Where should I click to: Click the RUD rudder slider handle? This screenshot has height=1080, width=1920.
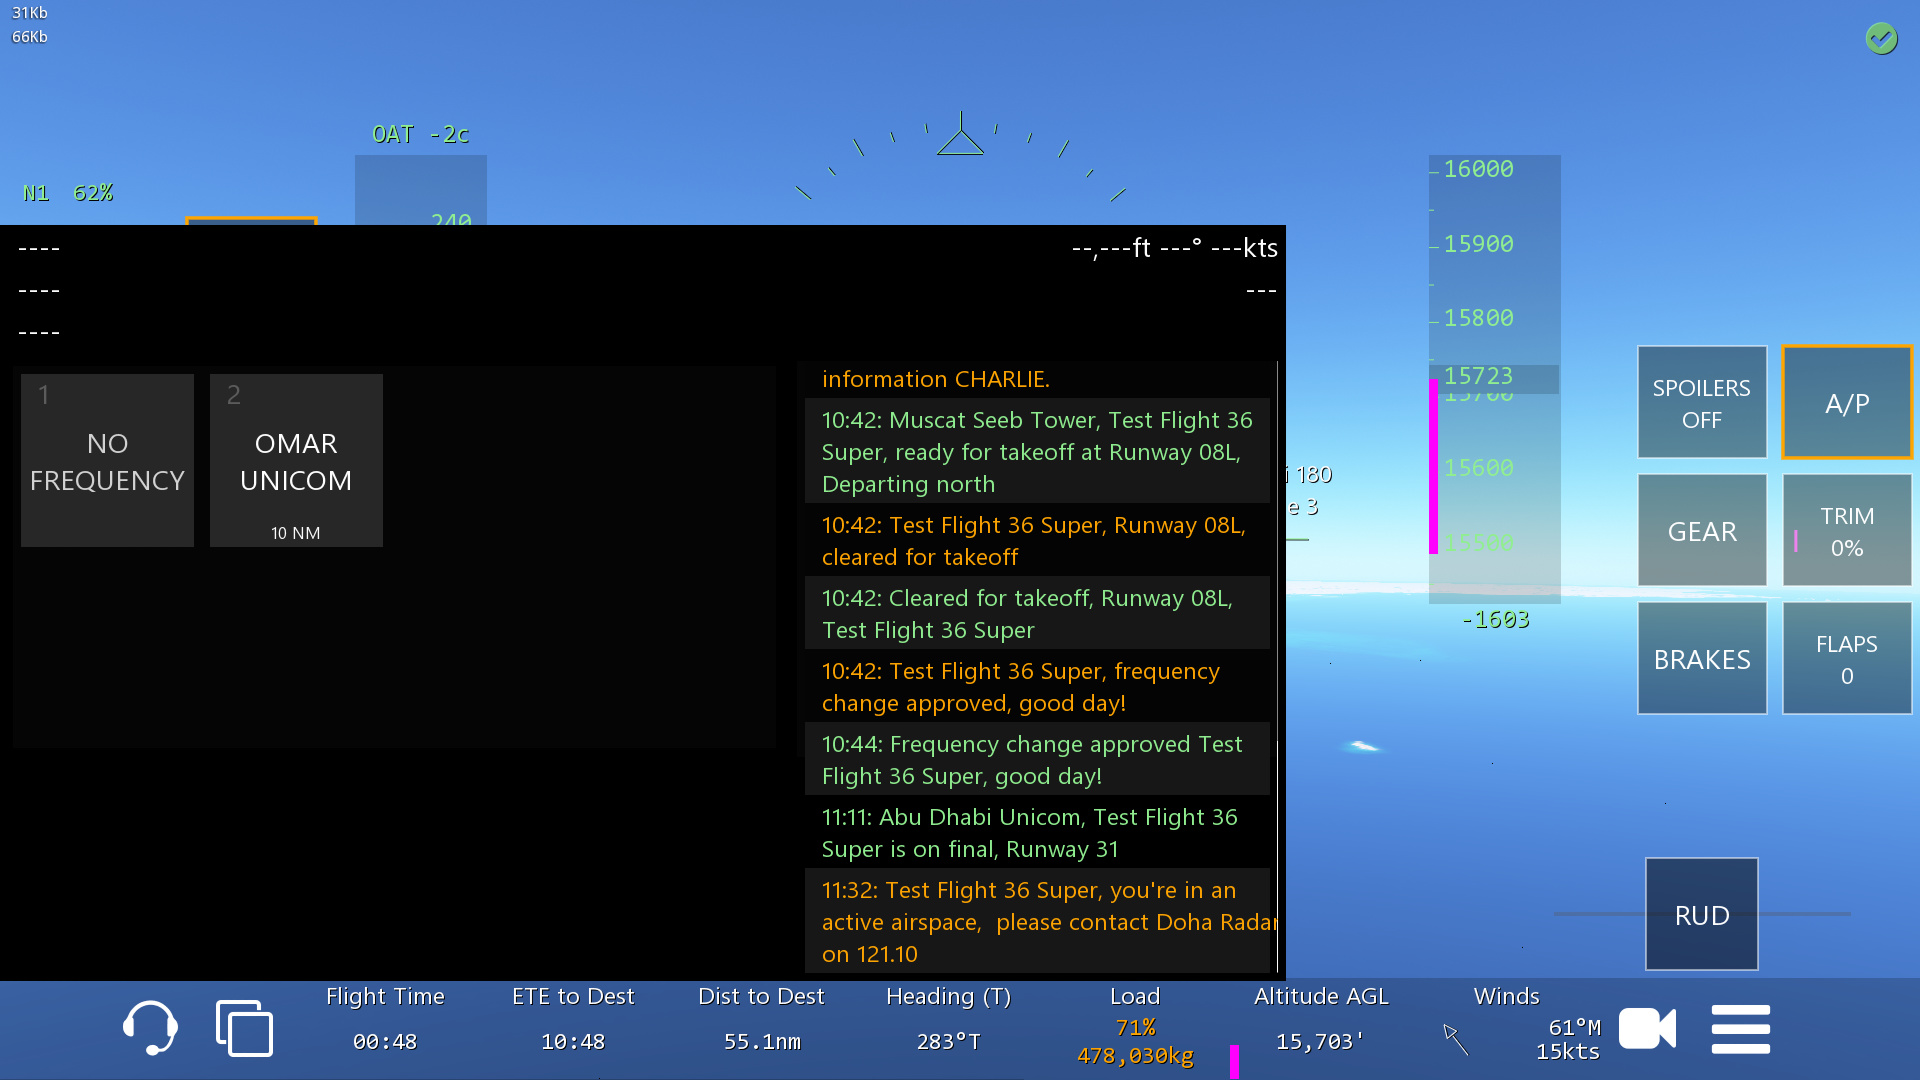(1701, 914)
